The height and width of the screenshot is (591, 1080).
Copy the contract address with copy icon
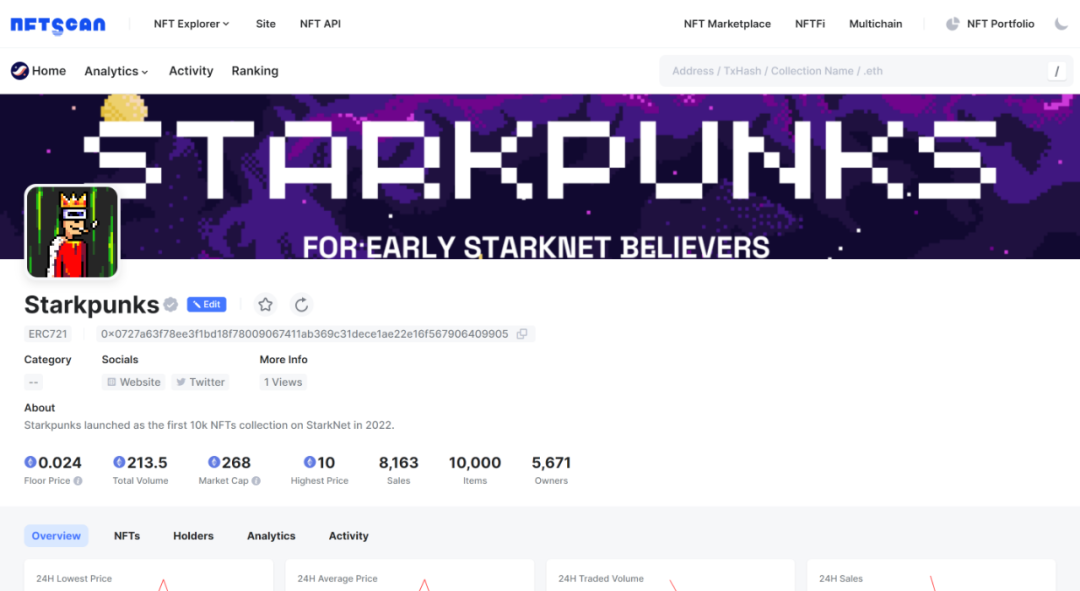(x=522, y=334)
